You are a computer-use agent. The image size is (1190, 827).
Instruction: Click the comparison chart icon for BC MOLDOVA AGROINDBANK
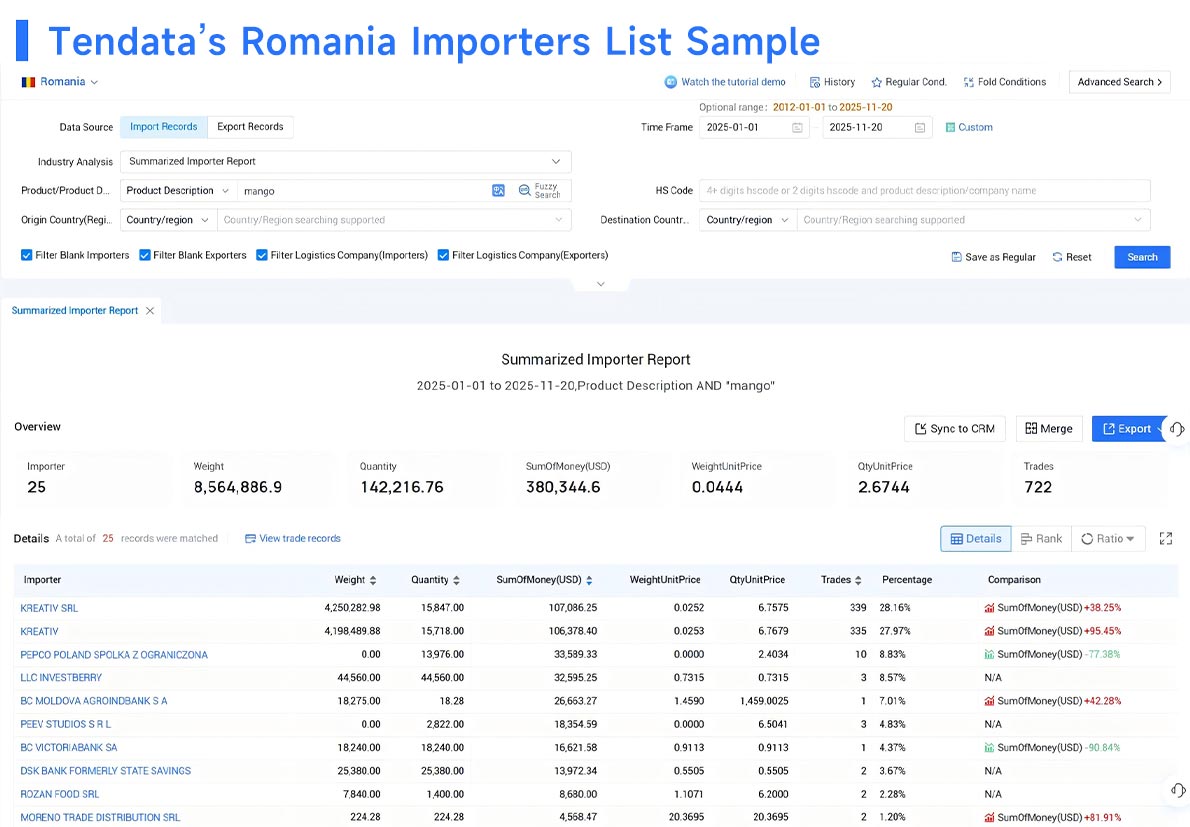tap(990, 701)
